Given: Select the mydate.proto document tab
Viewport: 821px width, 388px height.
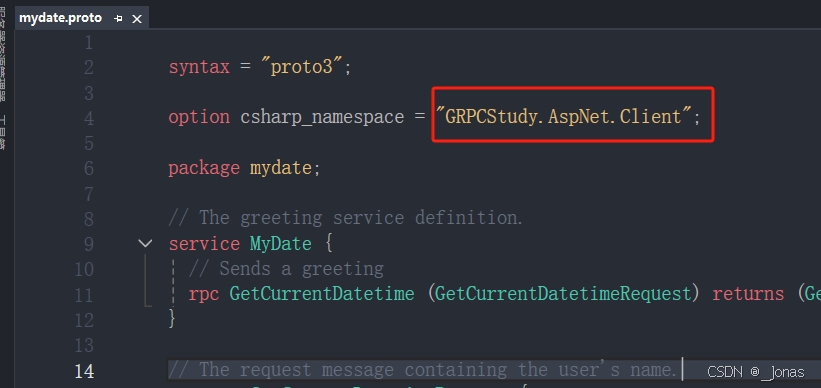Looking at the screenshot, I should (x=61, y=18).
